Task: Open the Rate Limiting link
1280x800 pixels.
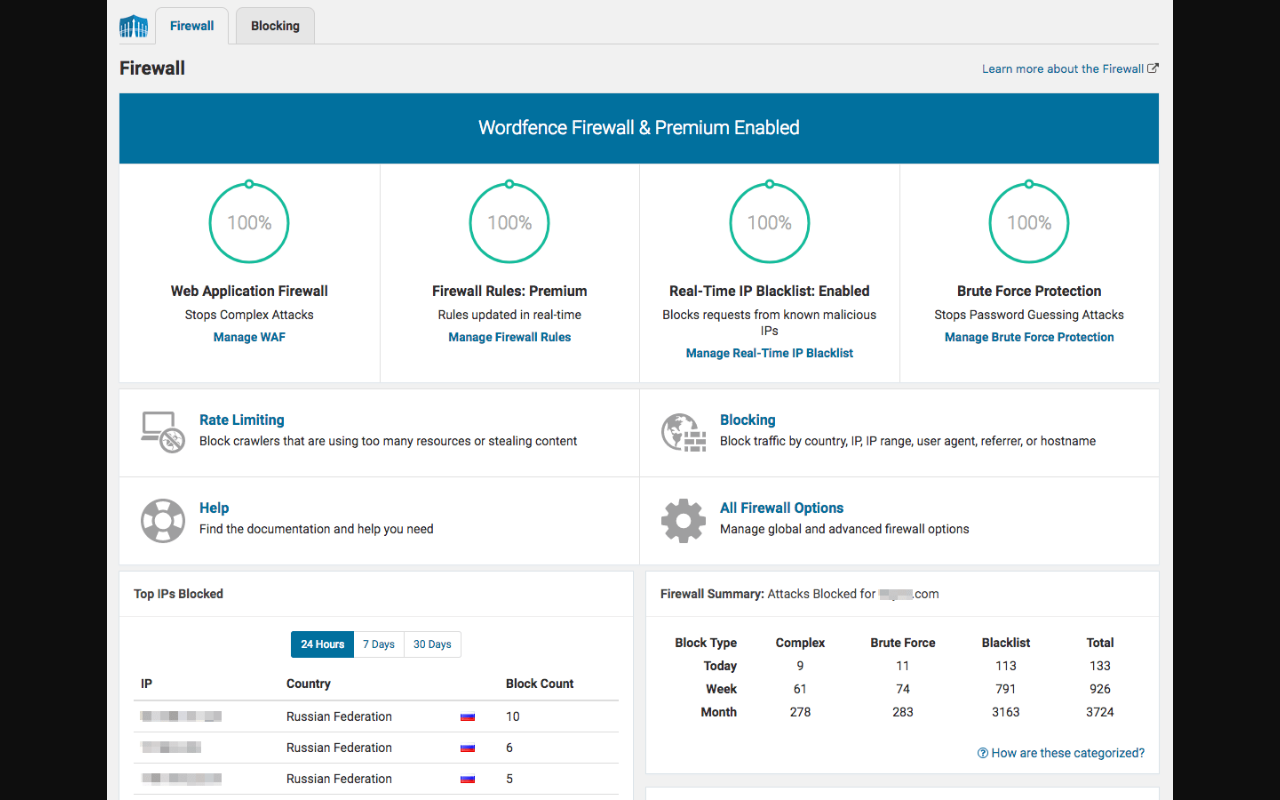Action: tap(242, 420)
